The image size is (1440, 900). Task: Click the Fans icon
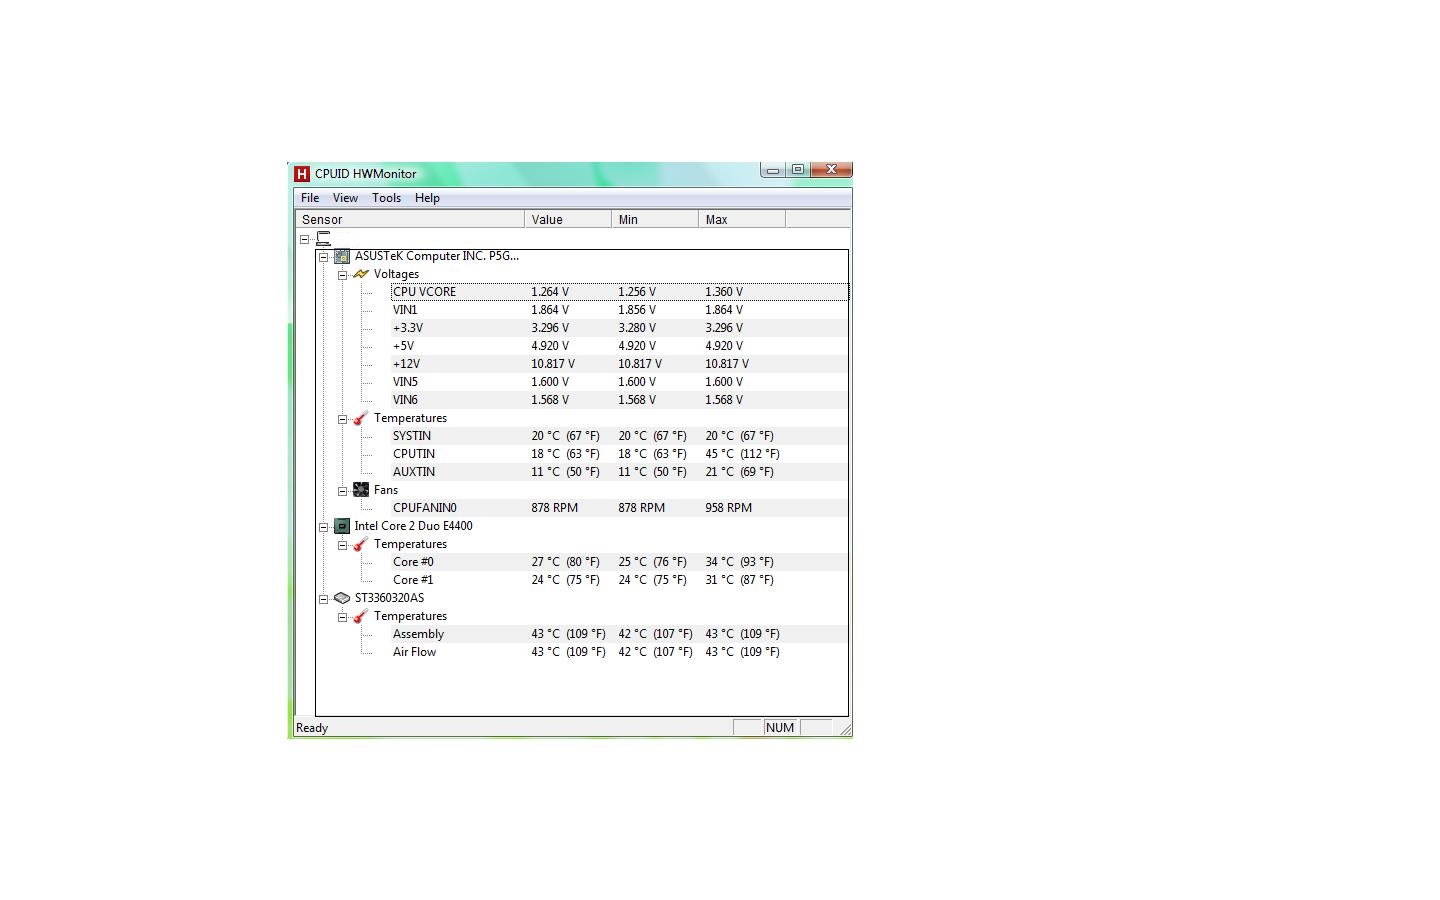(x=361, y=490)
